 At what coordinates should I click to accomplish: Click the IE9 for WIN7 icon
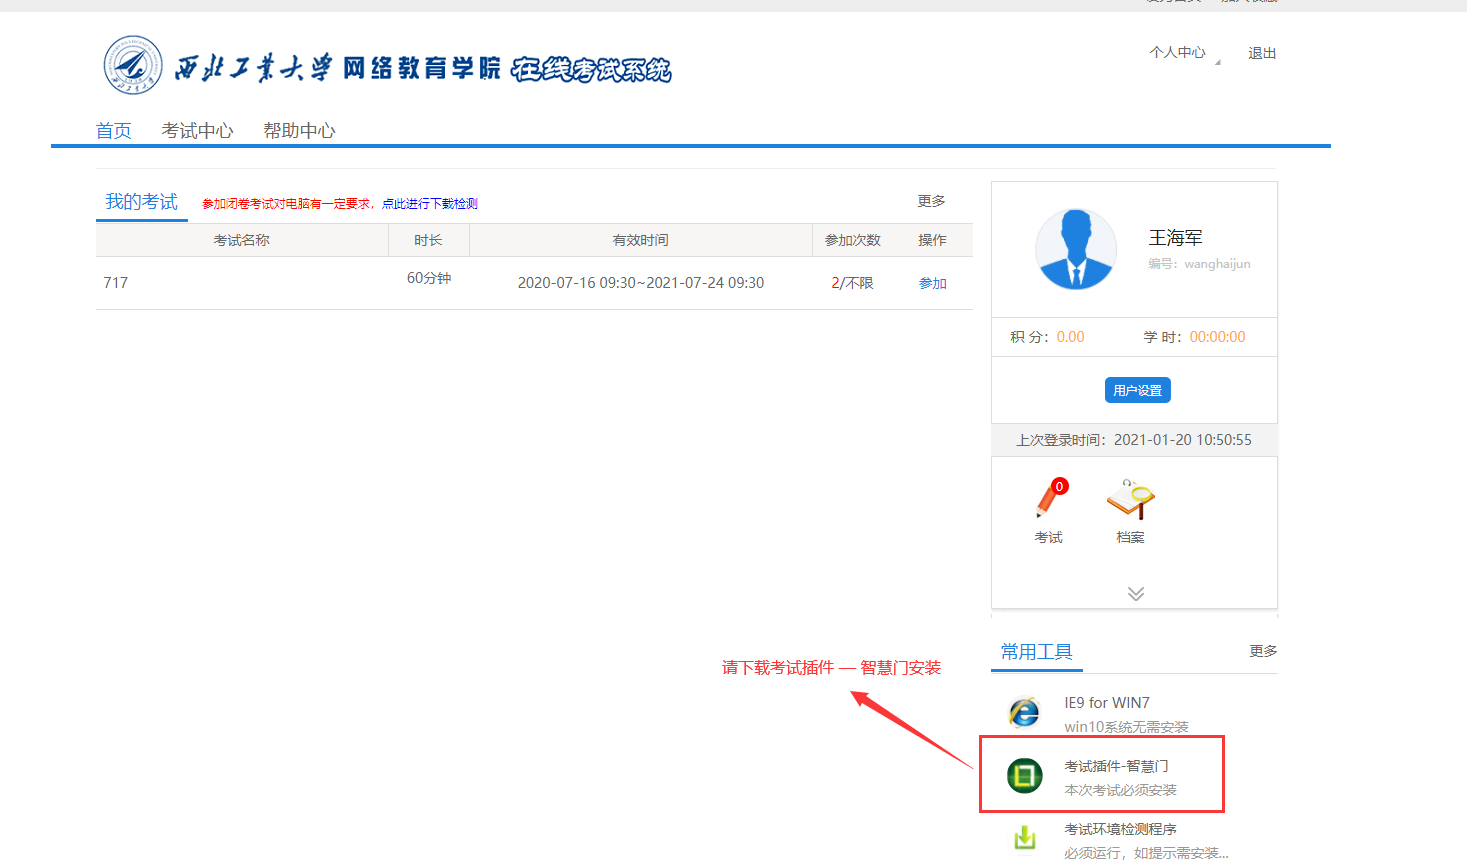coord(1024,713)
